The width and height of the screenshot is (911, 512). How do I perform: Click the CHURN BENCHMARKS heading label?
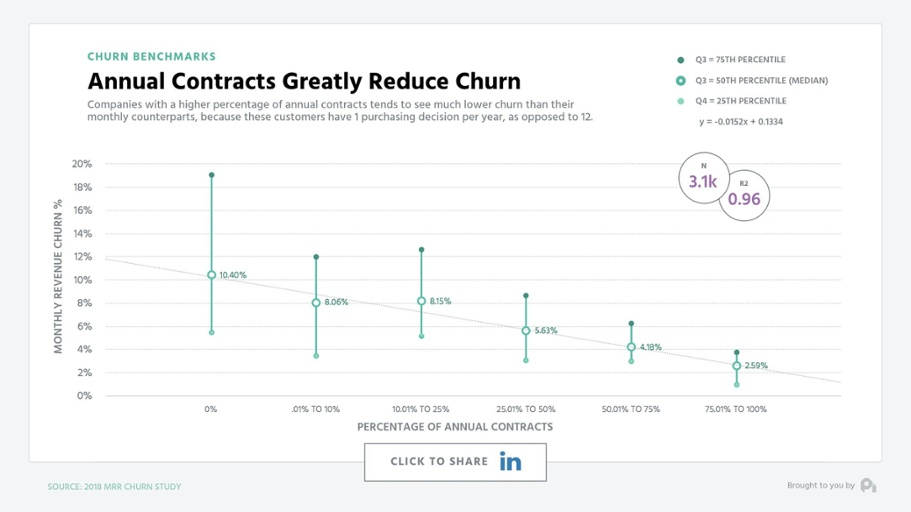pyautogui.click(x=152, y=56)
